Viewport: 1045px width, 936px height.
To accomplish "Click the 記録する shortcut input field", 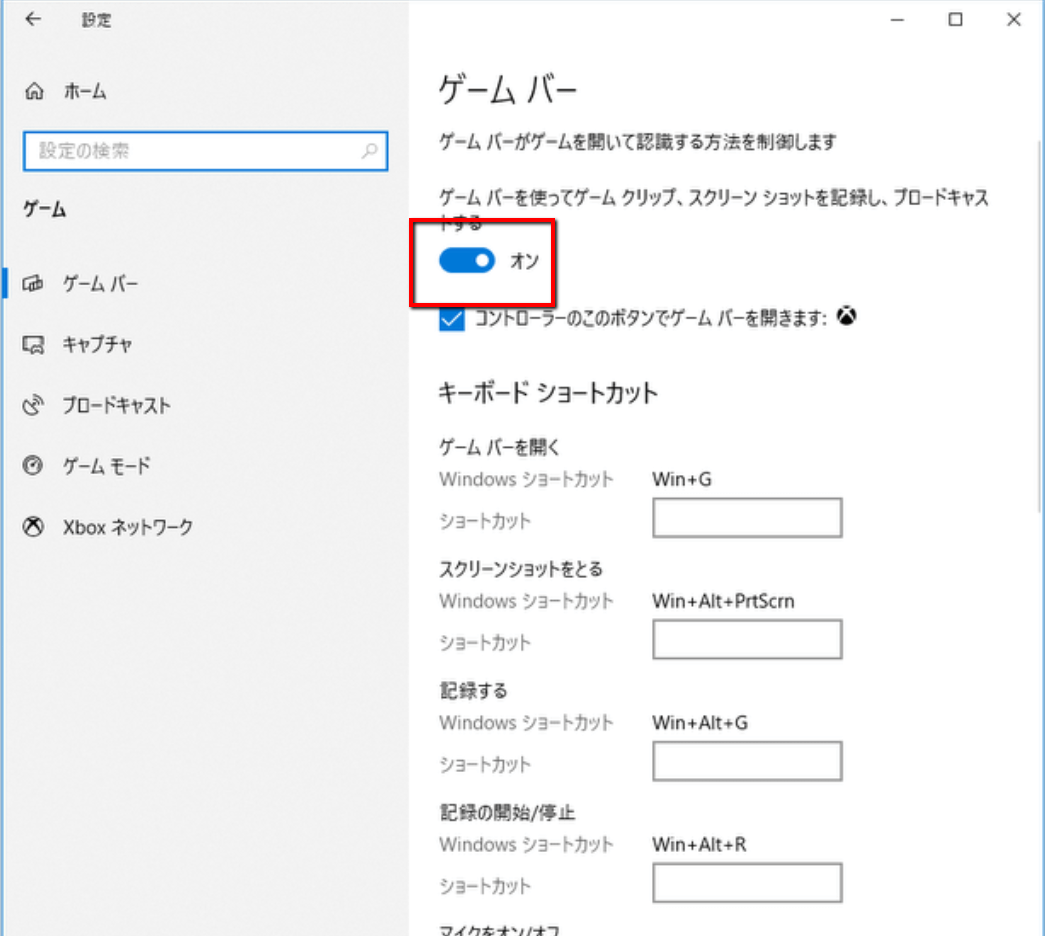I will 746,761.
